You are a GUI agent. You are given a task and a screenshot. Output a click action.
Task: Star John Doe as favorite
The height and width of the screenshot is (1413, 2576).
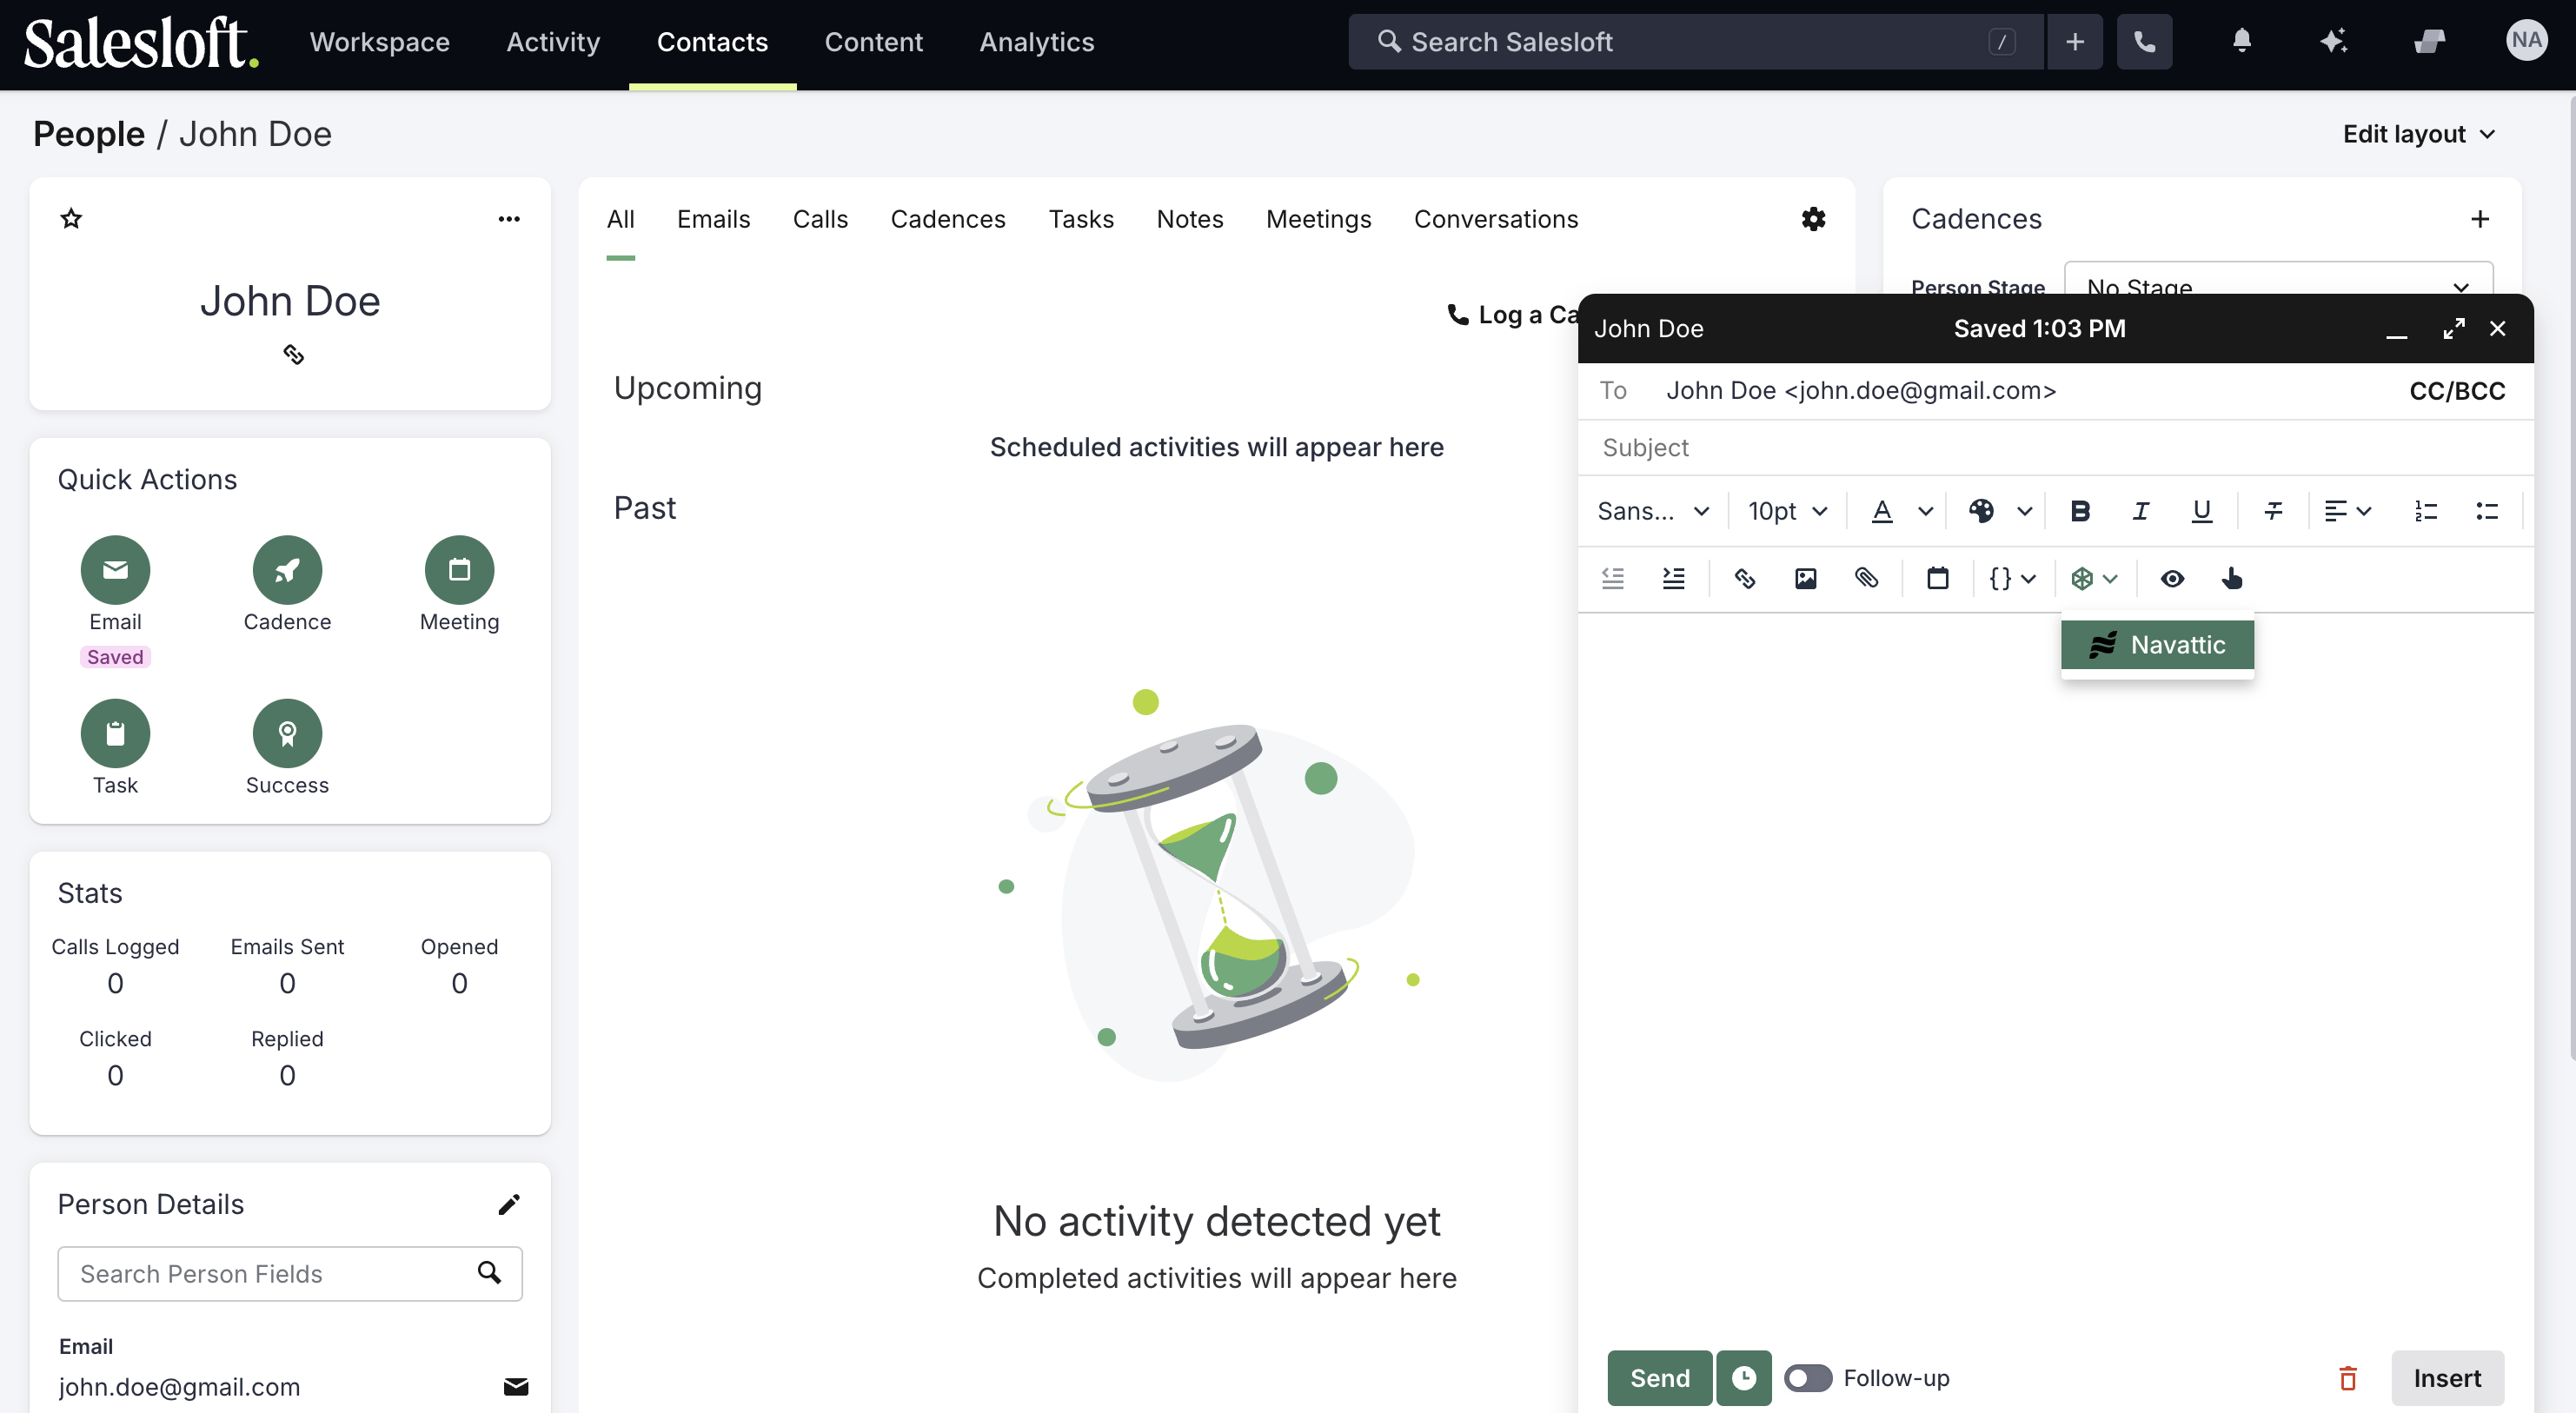[x=71, y=218]
